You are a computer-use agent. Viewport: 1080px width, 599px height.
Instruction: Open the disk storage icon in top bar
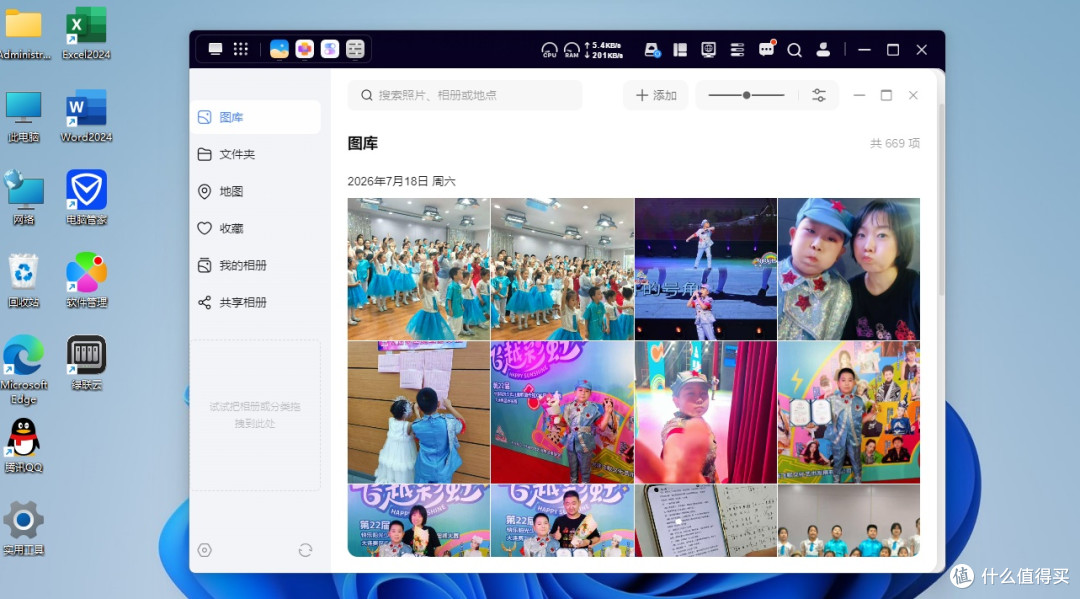pos(652,50)
